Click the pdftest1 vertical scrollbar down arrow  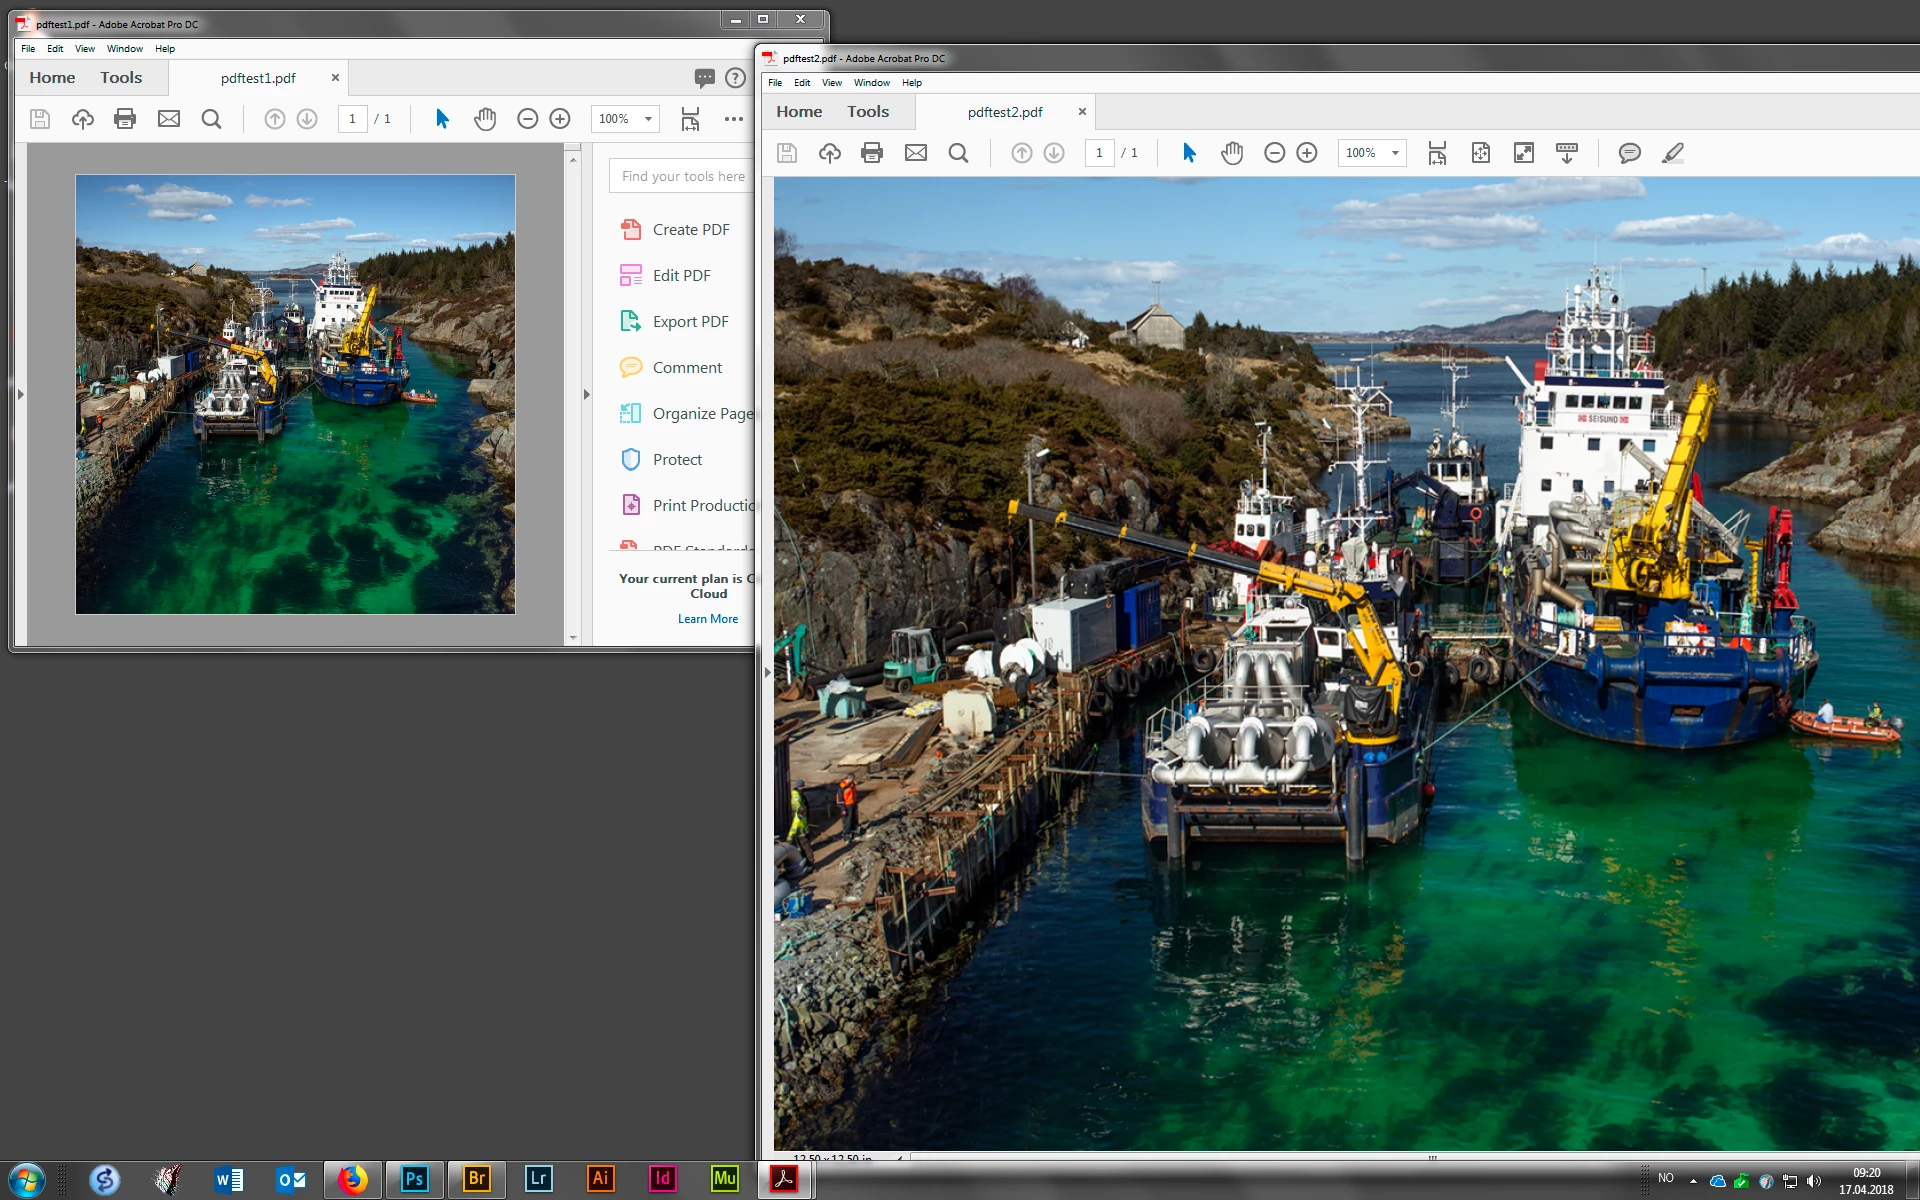coord(573,637)
